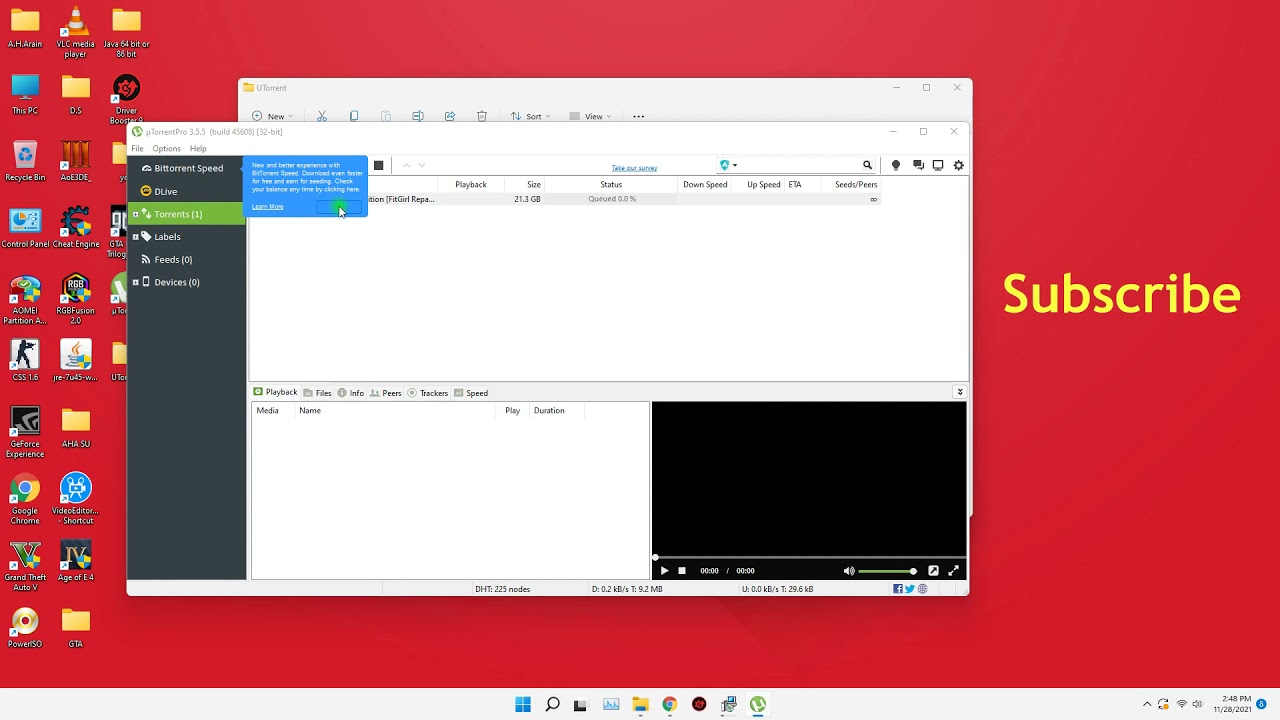Screen dimensions: 1280x720
Task: Open the Options menu in uTorrent
Action: pyautogui.click(x=166, y=149)
